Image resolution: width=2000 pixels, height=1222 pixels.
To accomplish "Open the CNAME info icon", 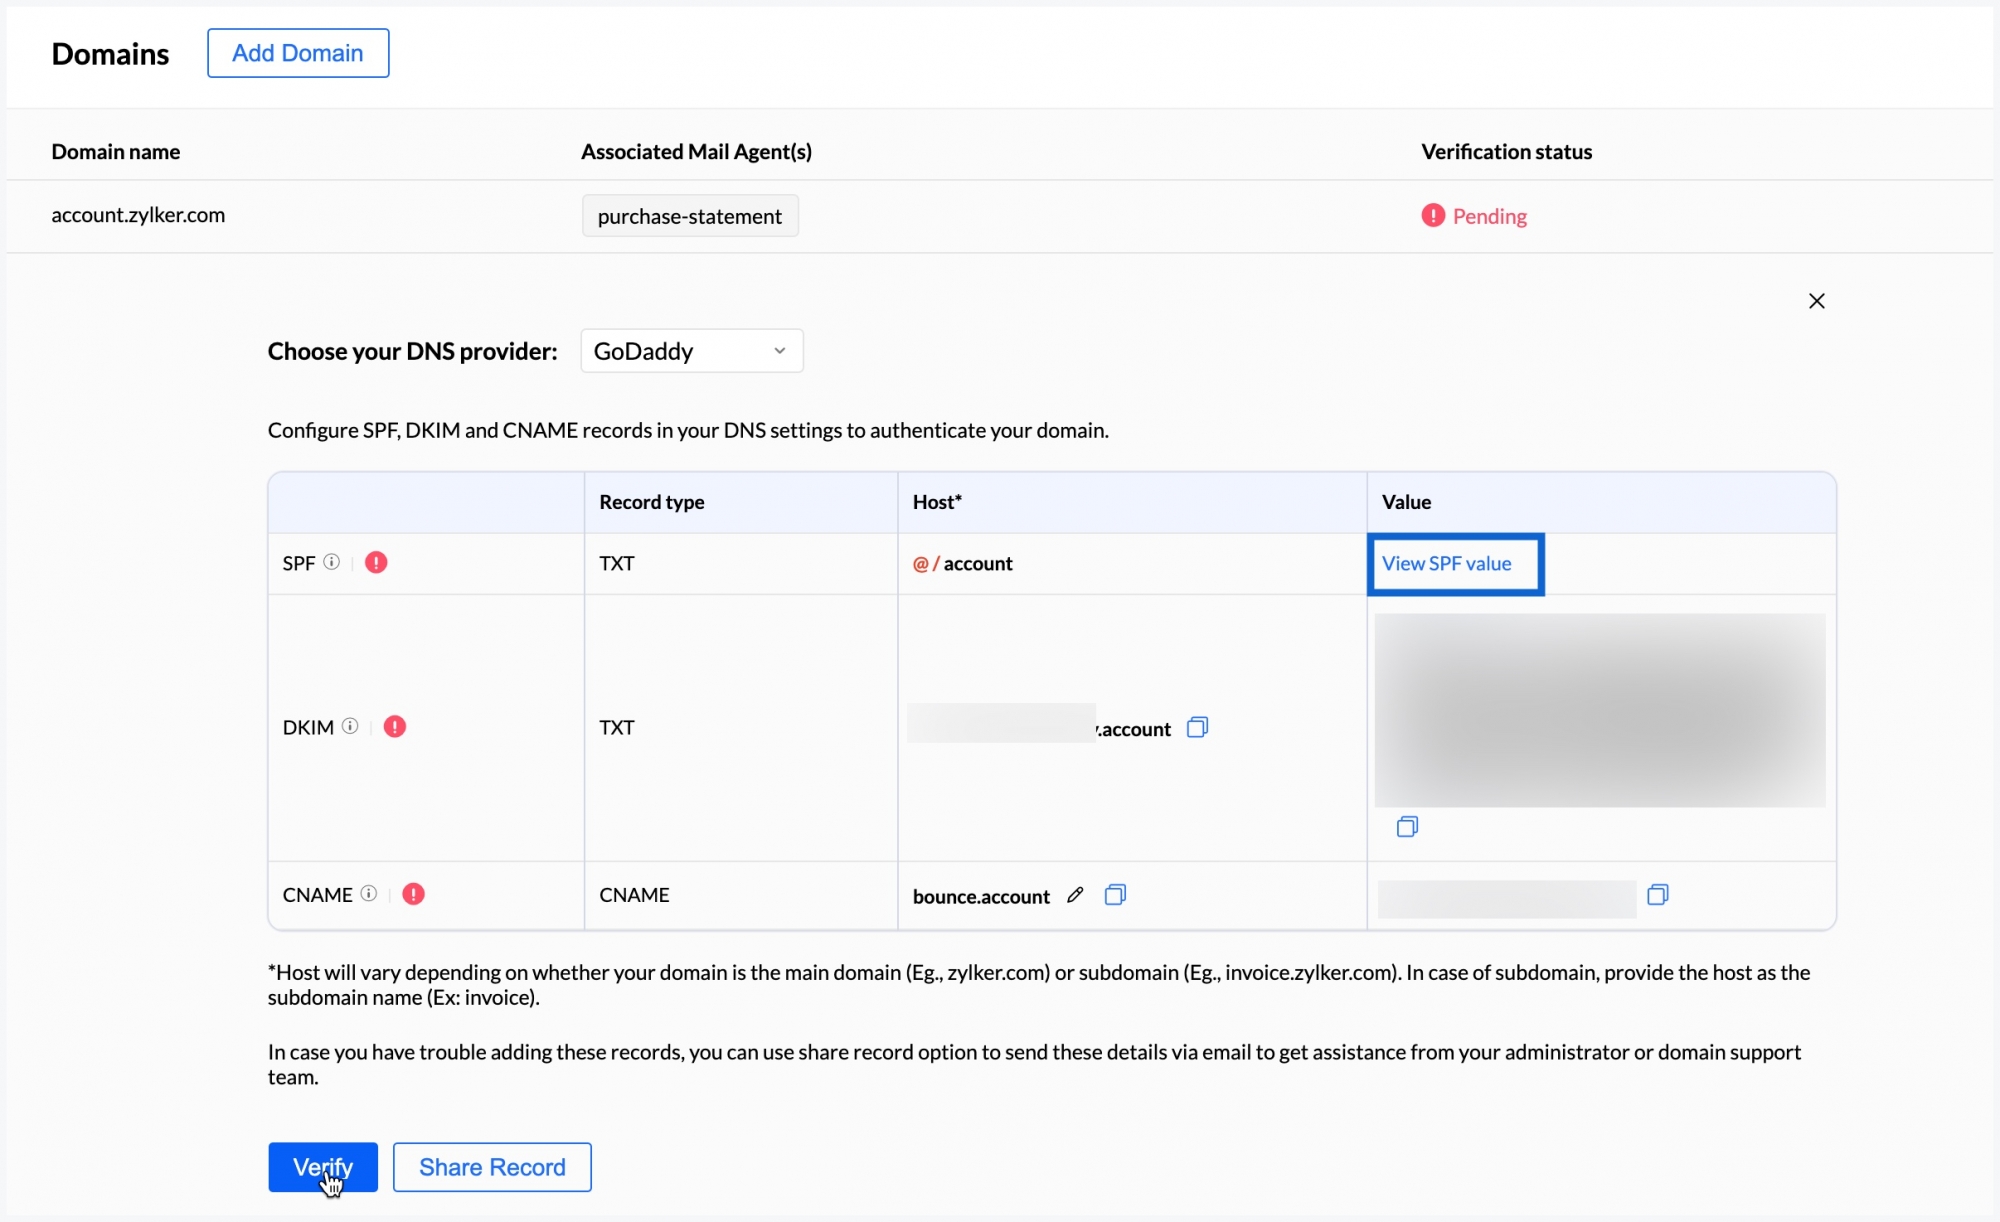I will pyautogui.click(x=368, y=894).
